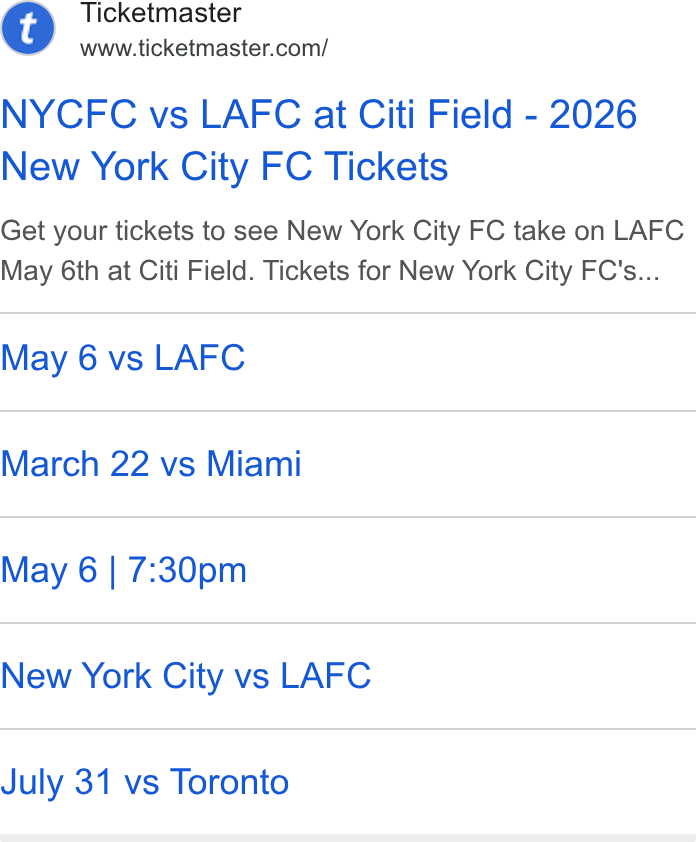This screenshot has height=842, width=696.
Task: Open the NYCFC vs LAFC at Citi Field headline
Action: [x=319, y=140]
